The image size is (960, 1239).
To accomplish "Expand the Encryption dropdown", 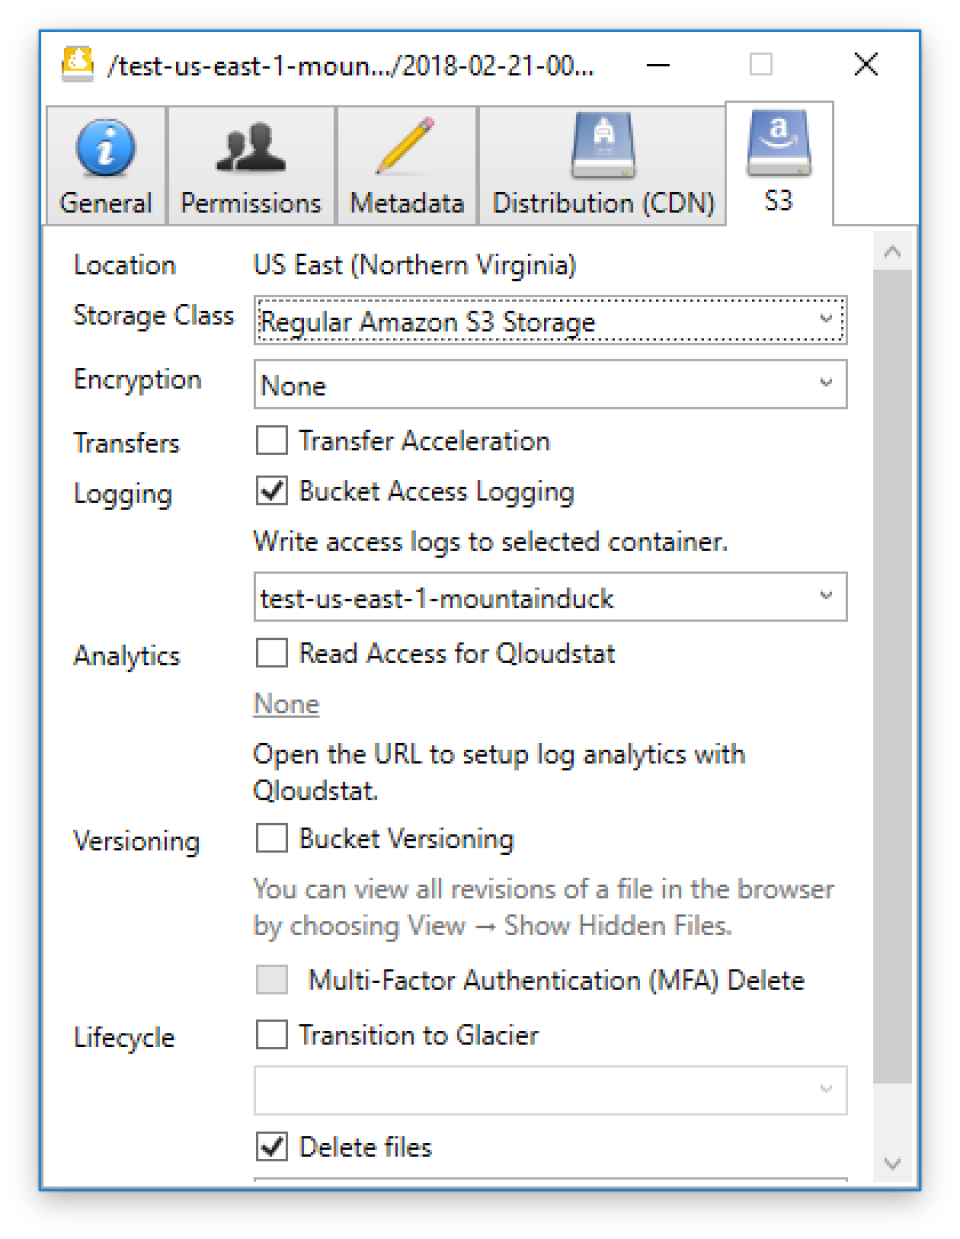I will [x=824, y=384].
